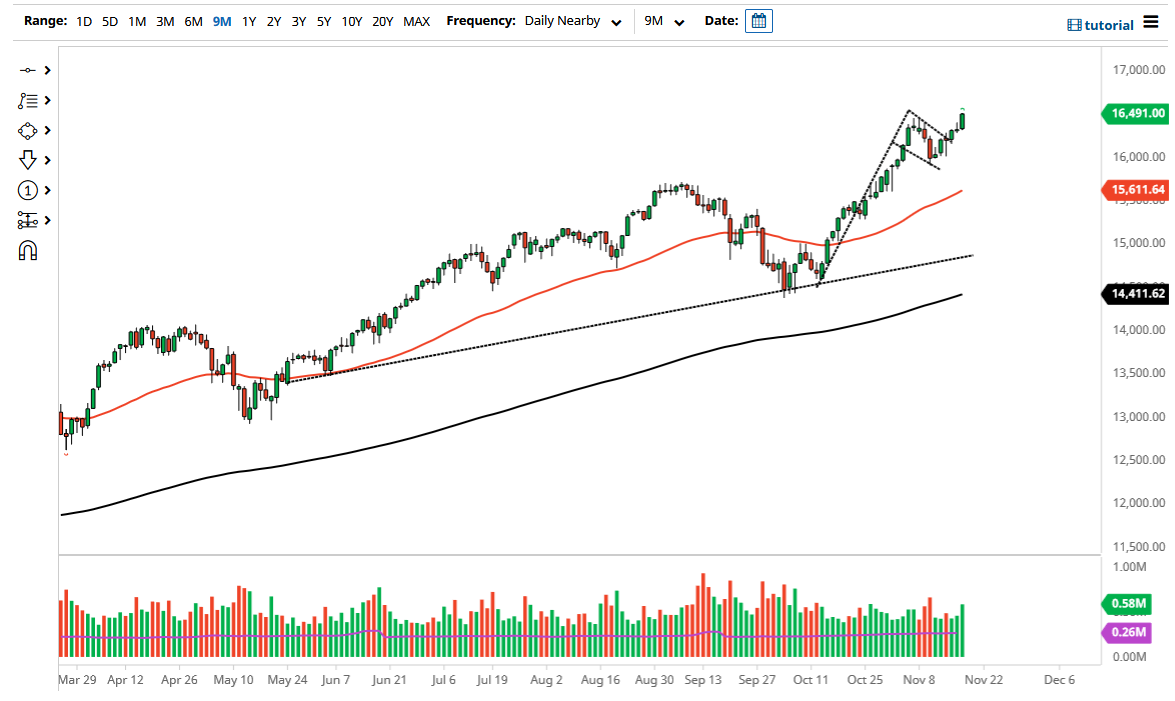1175x701 pixels.
Task: Select the 5D range option
Action: coord(110,21)
